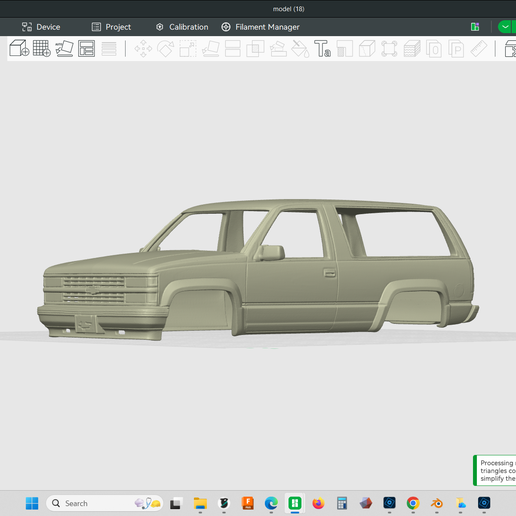Screen dimensions: 516x516
Task: Open Calculator from the taskbar
Action: point(342,503)
